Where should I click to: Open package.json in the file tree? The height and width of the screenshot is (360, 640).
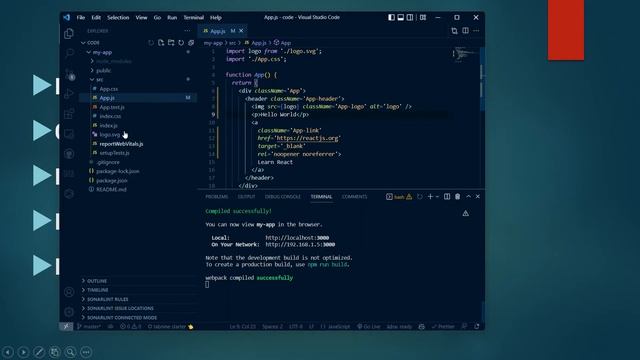(x=111, y=180)
